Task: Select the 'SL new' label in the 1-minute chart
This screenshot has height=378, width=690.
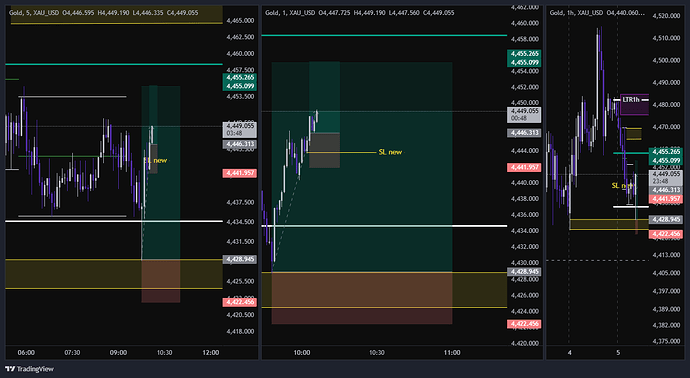Action: [x=390, y=152]
